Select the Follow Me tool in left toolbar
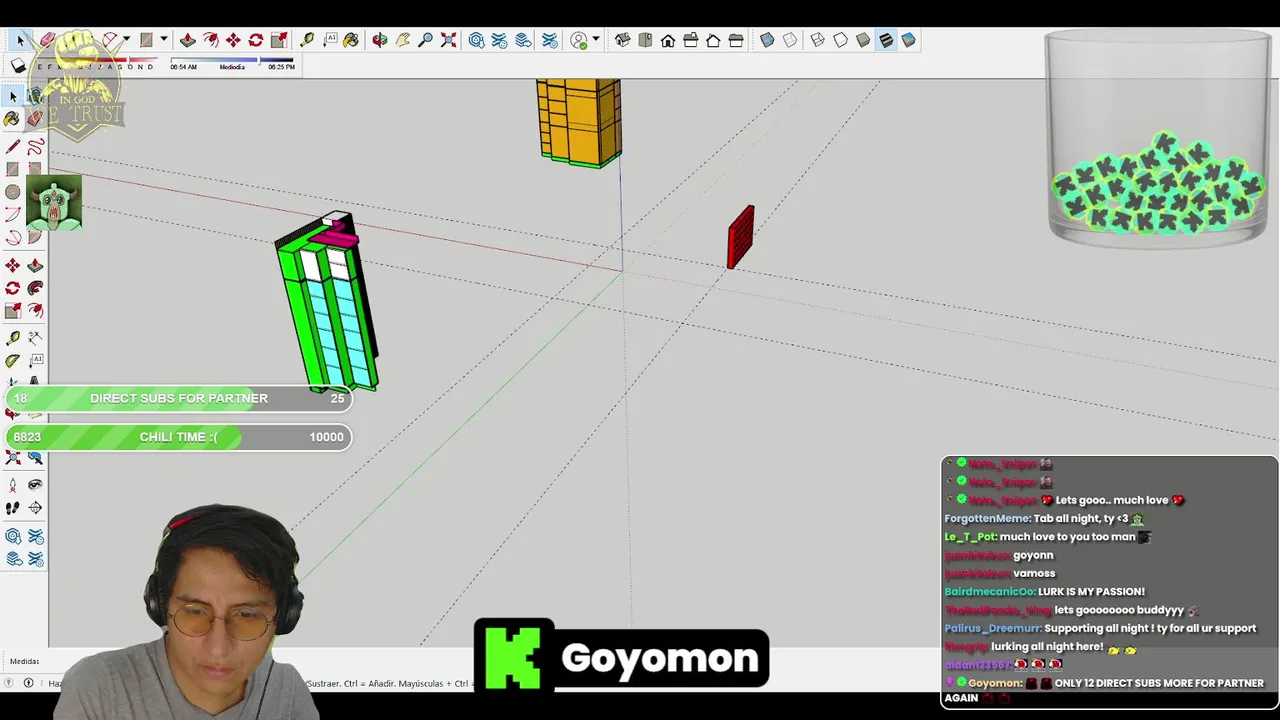The height and width of the screenshot is (720, 1280). tap(35, 288)
